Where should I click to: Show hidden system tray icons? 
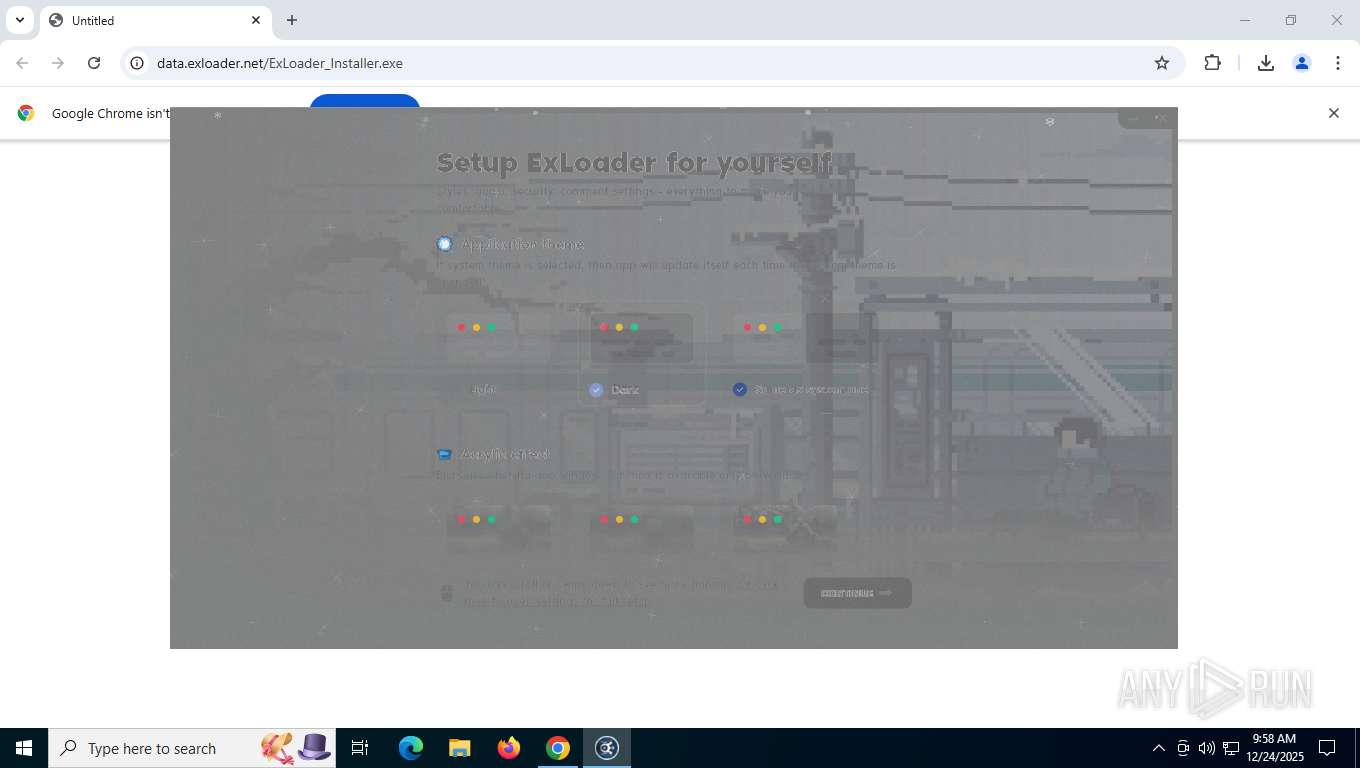click(x=1159, y=748)
